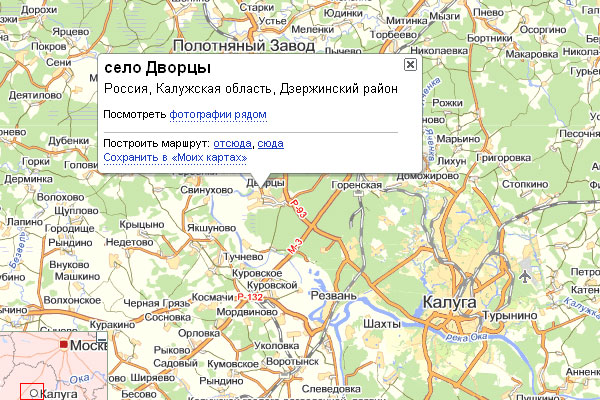Click the Макаровка label

pyautogui.click(x=532, y=54)
